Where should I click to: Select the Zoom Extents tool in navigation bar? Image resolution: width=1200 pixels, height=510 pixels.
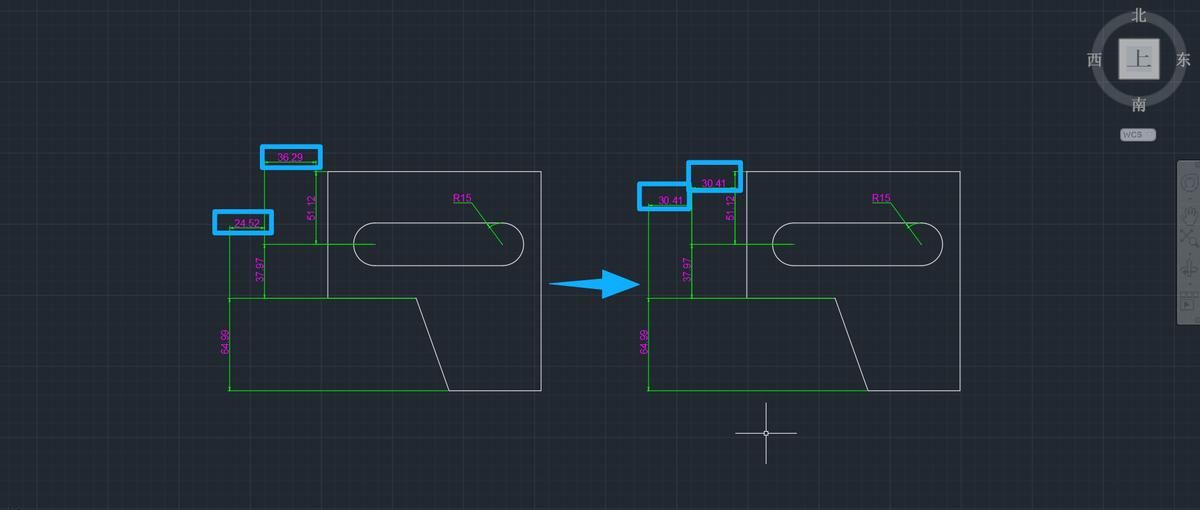(x=1189, y=239)
